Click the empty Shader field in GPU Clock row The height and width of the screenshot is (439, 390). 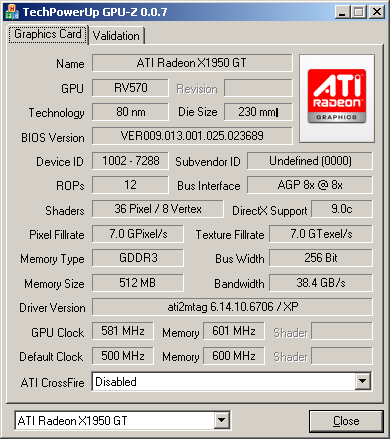[342, 331]
